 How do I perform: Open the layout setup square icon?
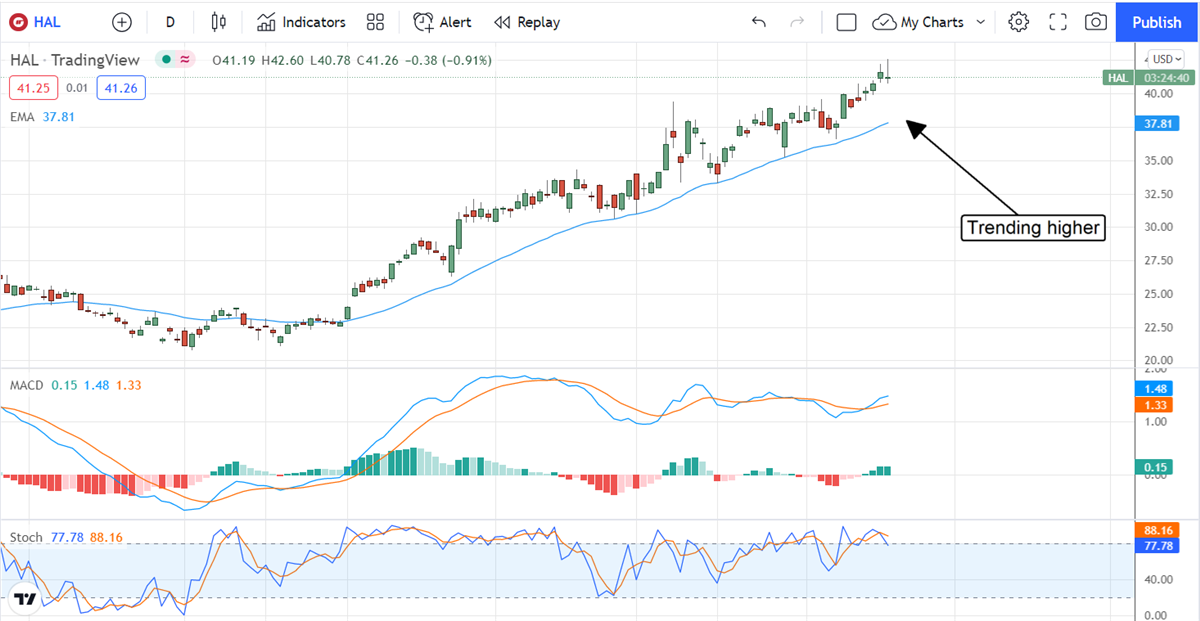click(846, 22)
